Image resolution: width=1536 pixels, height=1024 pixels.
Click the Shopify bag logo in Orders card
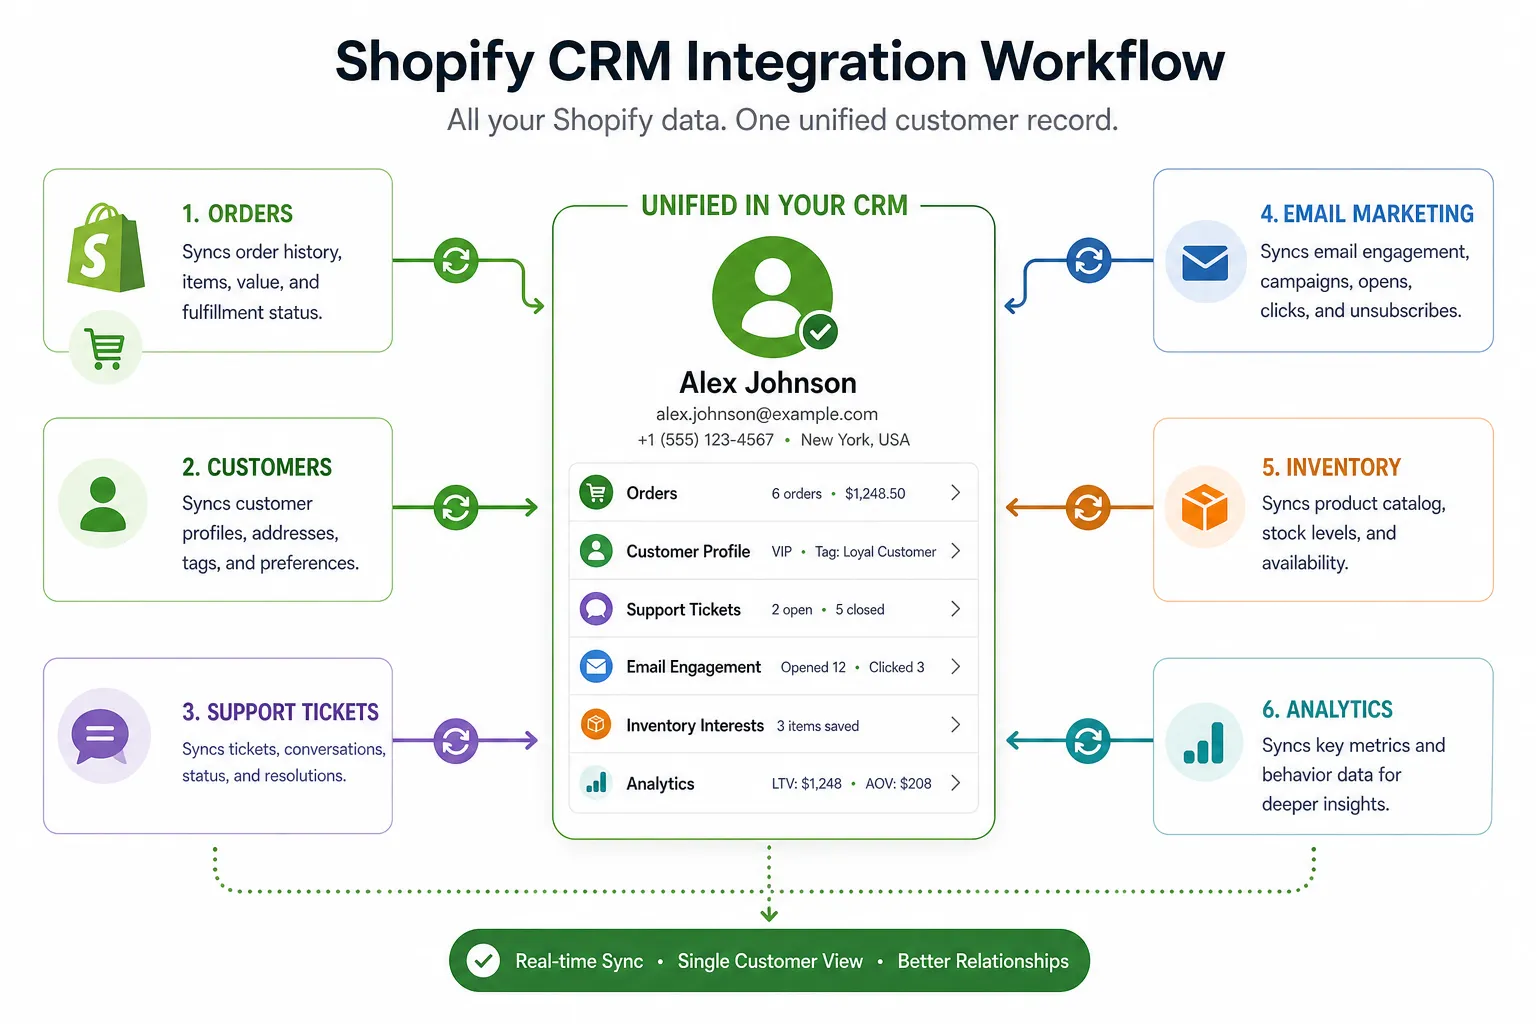pyautogui.click(x=106, y=248)
